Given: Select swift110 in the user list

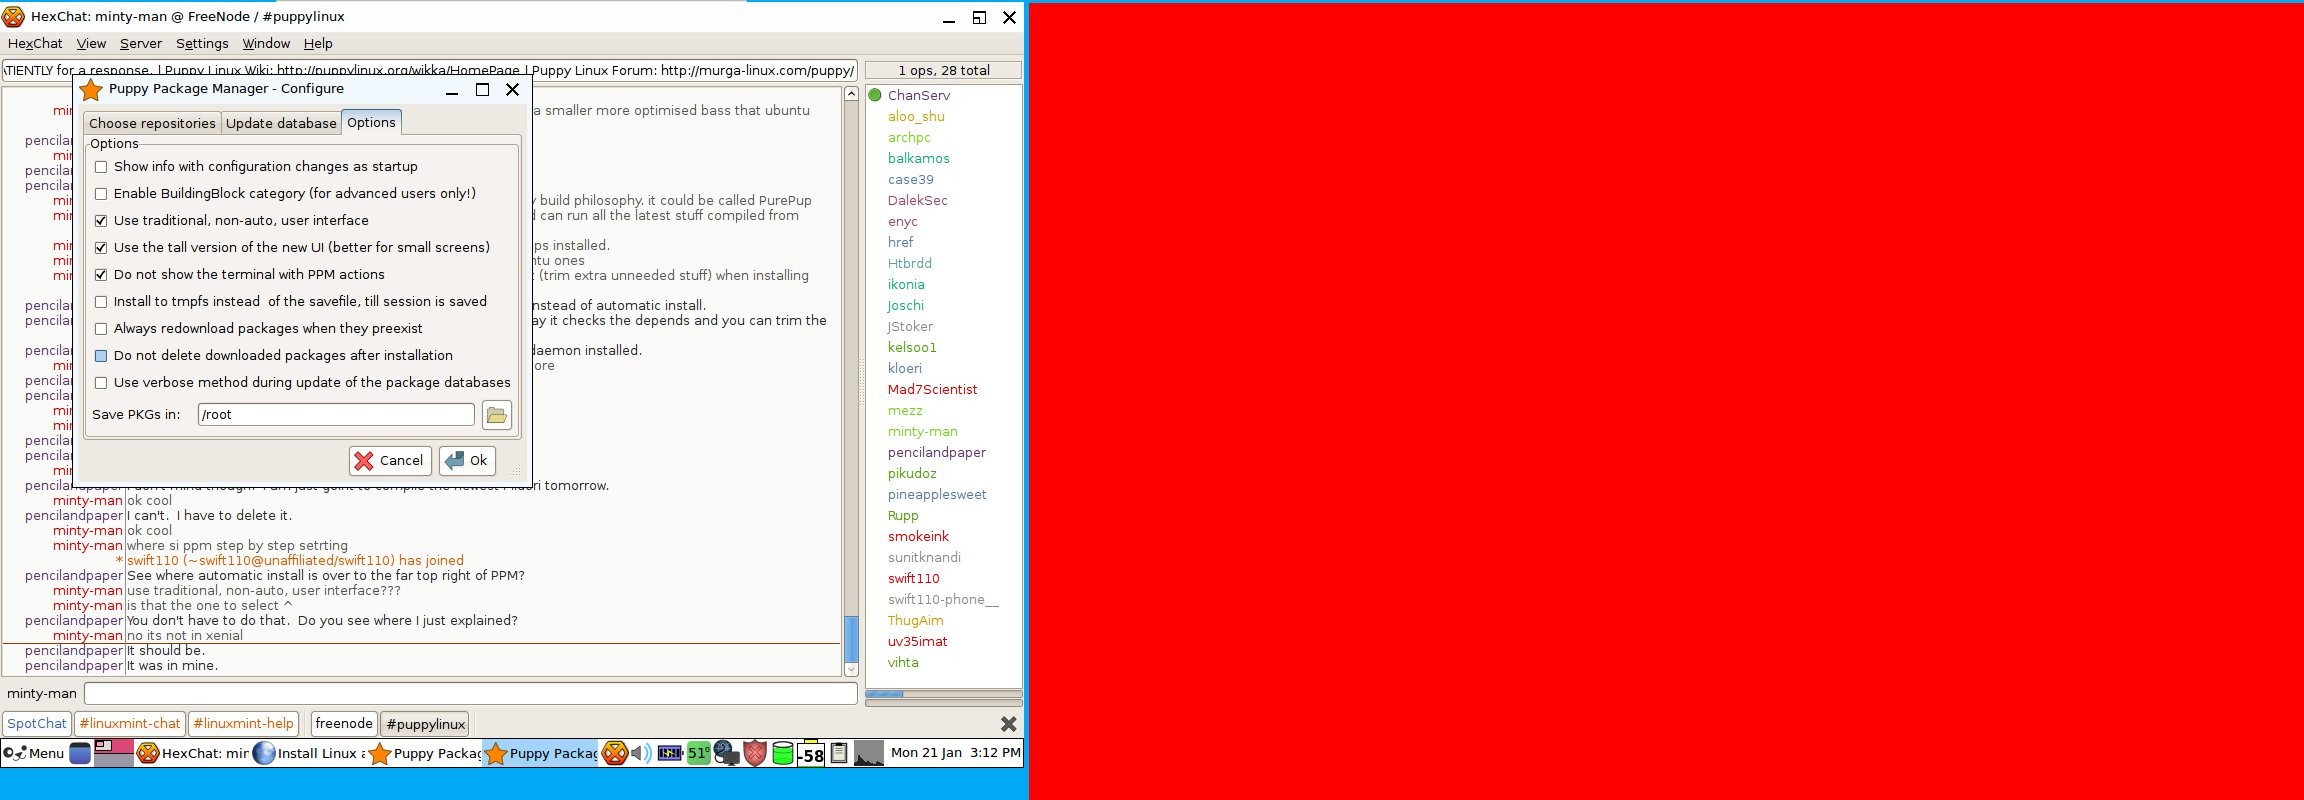Looking at the screenshot, I should point(914,578).
